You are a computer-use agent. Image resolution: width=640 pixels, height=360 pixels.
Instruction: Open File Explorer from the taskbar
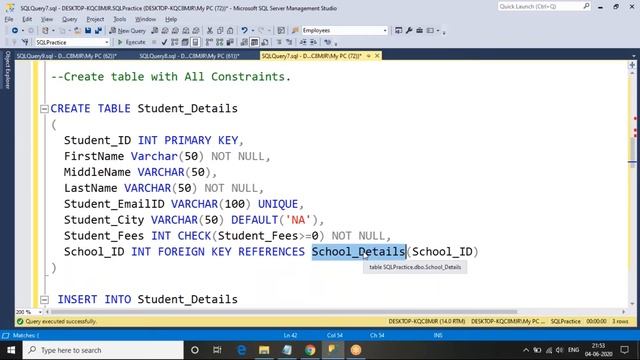(x=264, y=350)
